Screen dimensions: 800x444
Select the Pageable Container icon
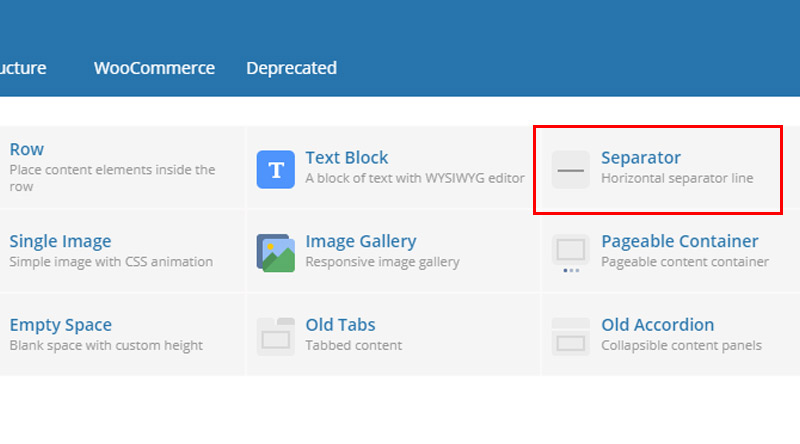coord(570,253)
